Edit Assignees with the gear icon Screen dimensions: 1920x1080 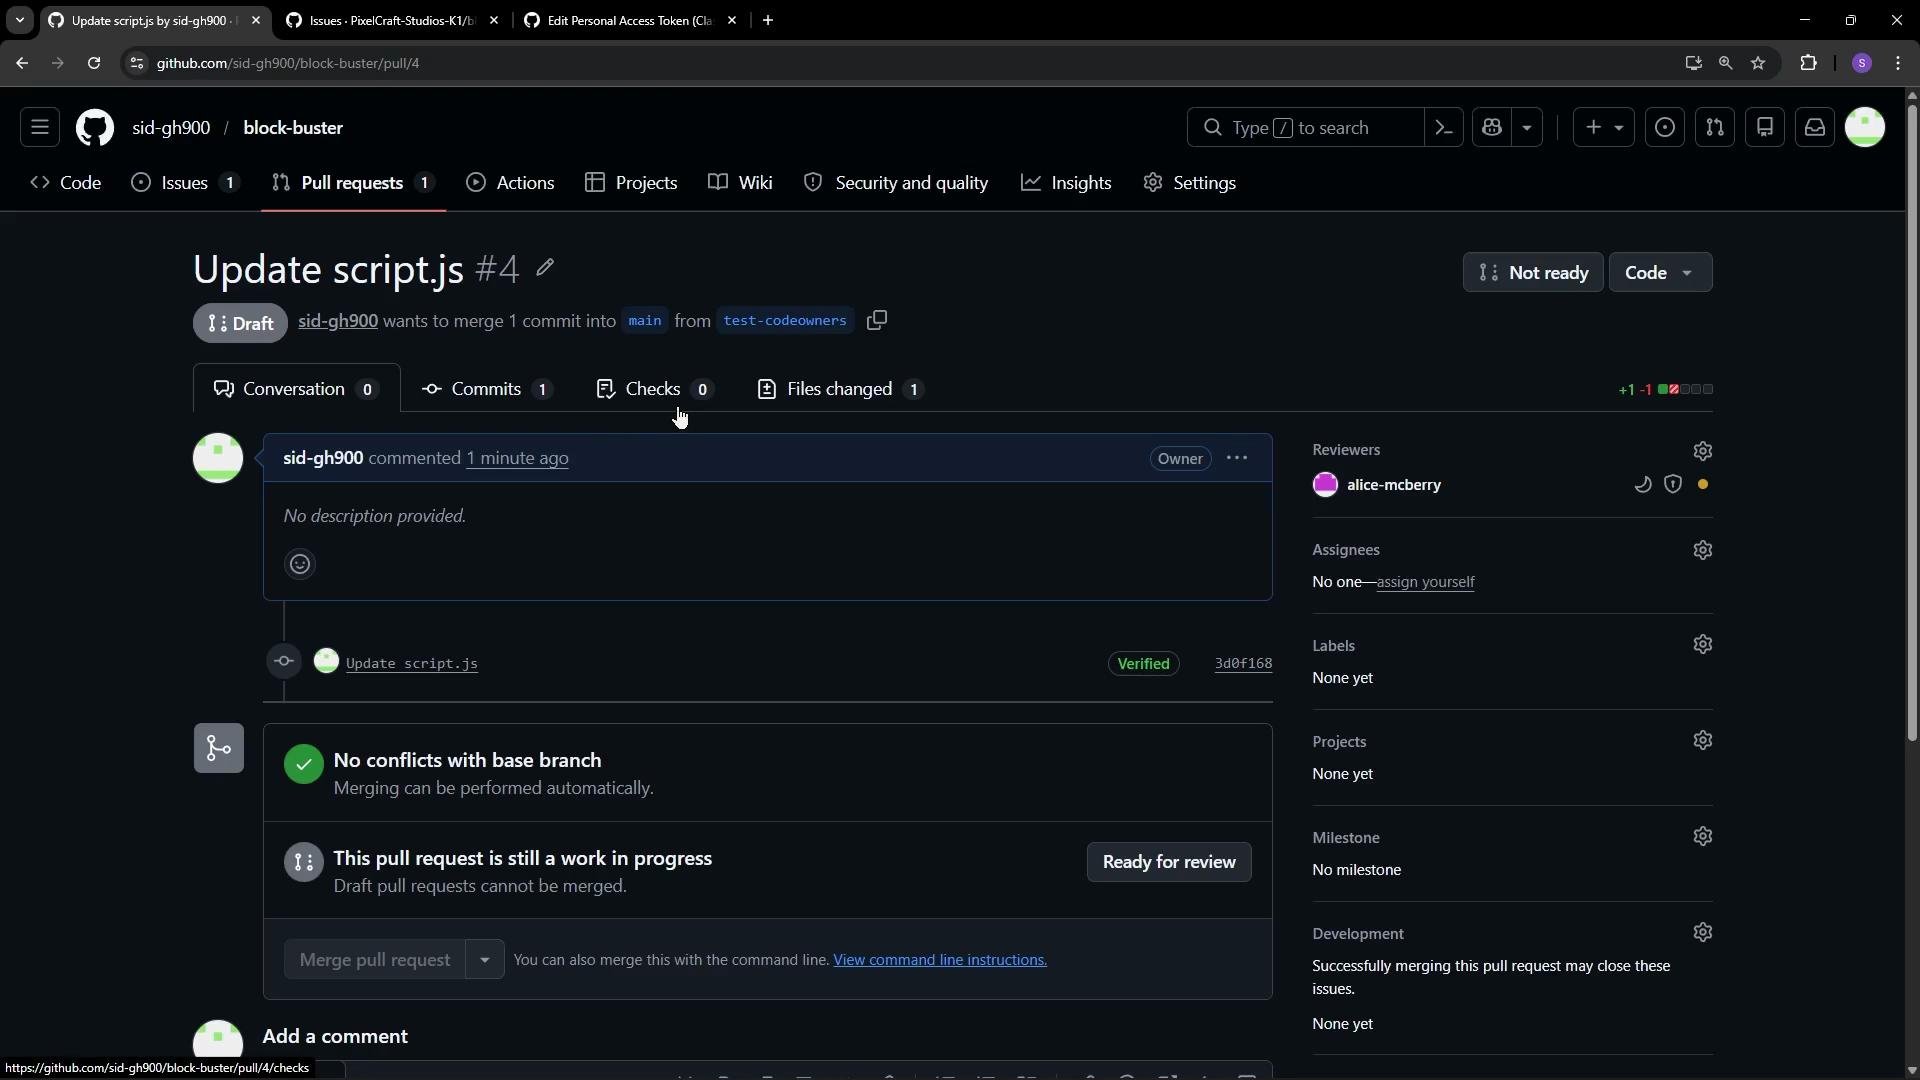pos(1703,551)
